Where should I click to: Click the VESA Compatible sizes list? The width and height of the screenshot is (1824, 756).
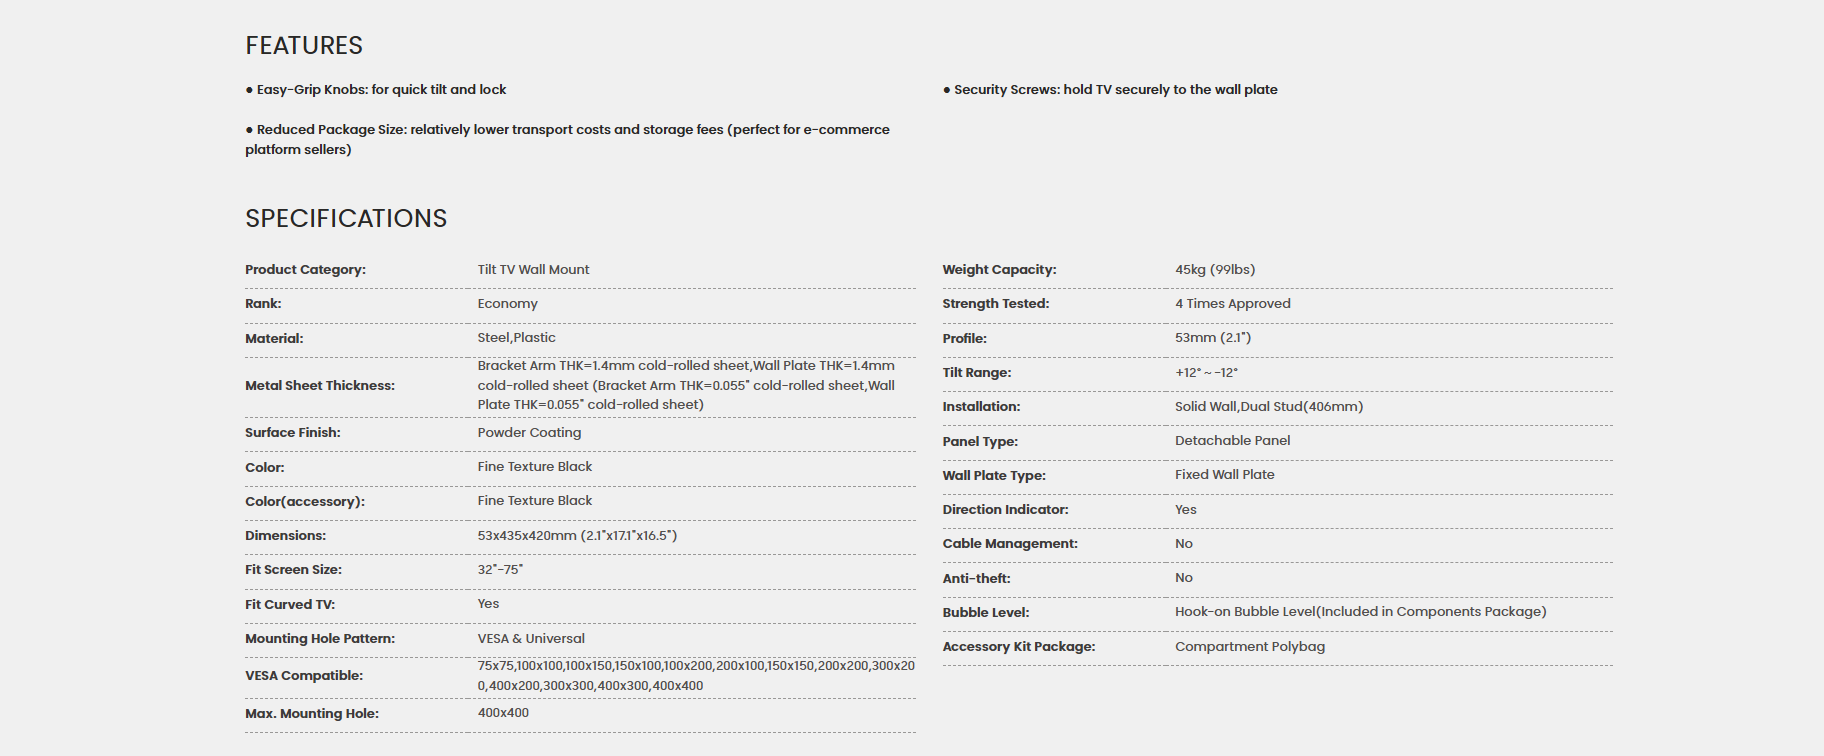696,676
